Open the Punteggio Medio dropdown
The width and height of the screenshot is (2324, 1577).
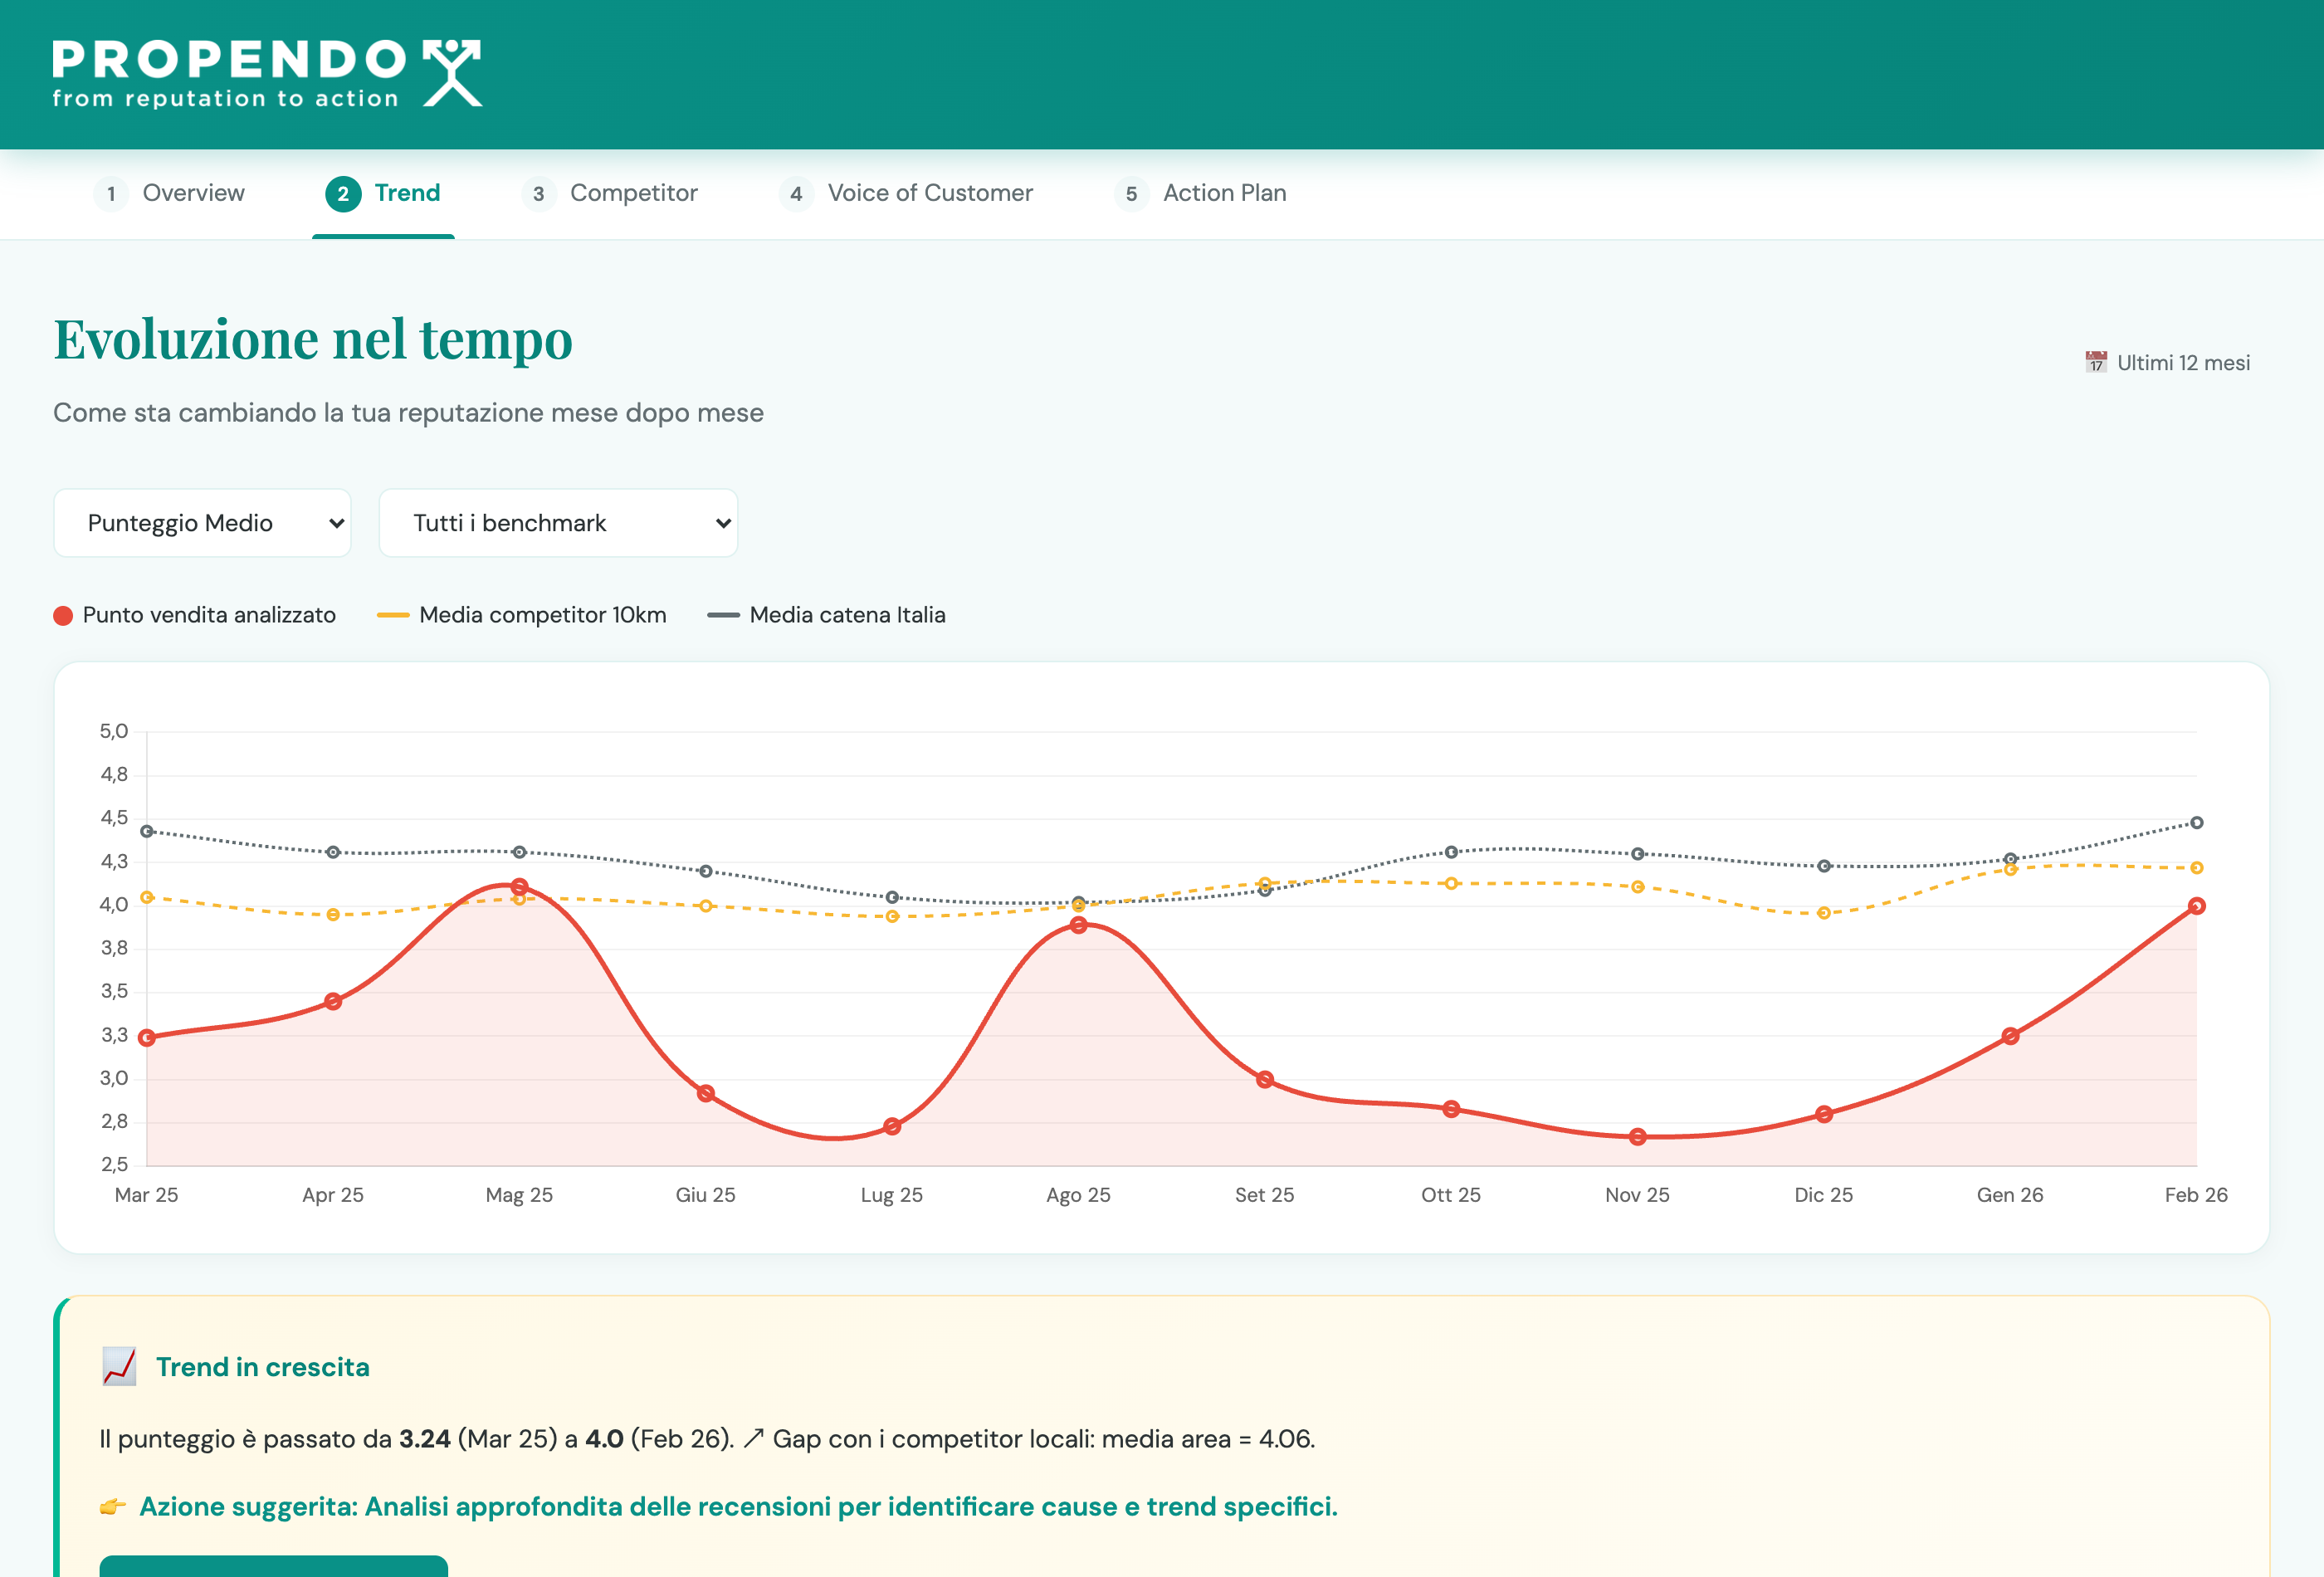(202, 523)
